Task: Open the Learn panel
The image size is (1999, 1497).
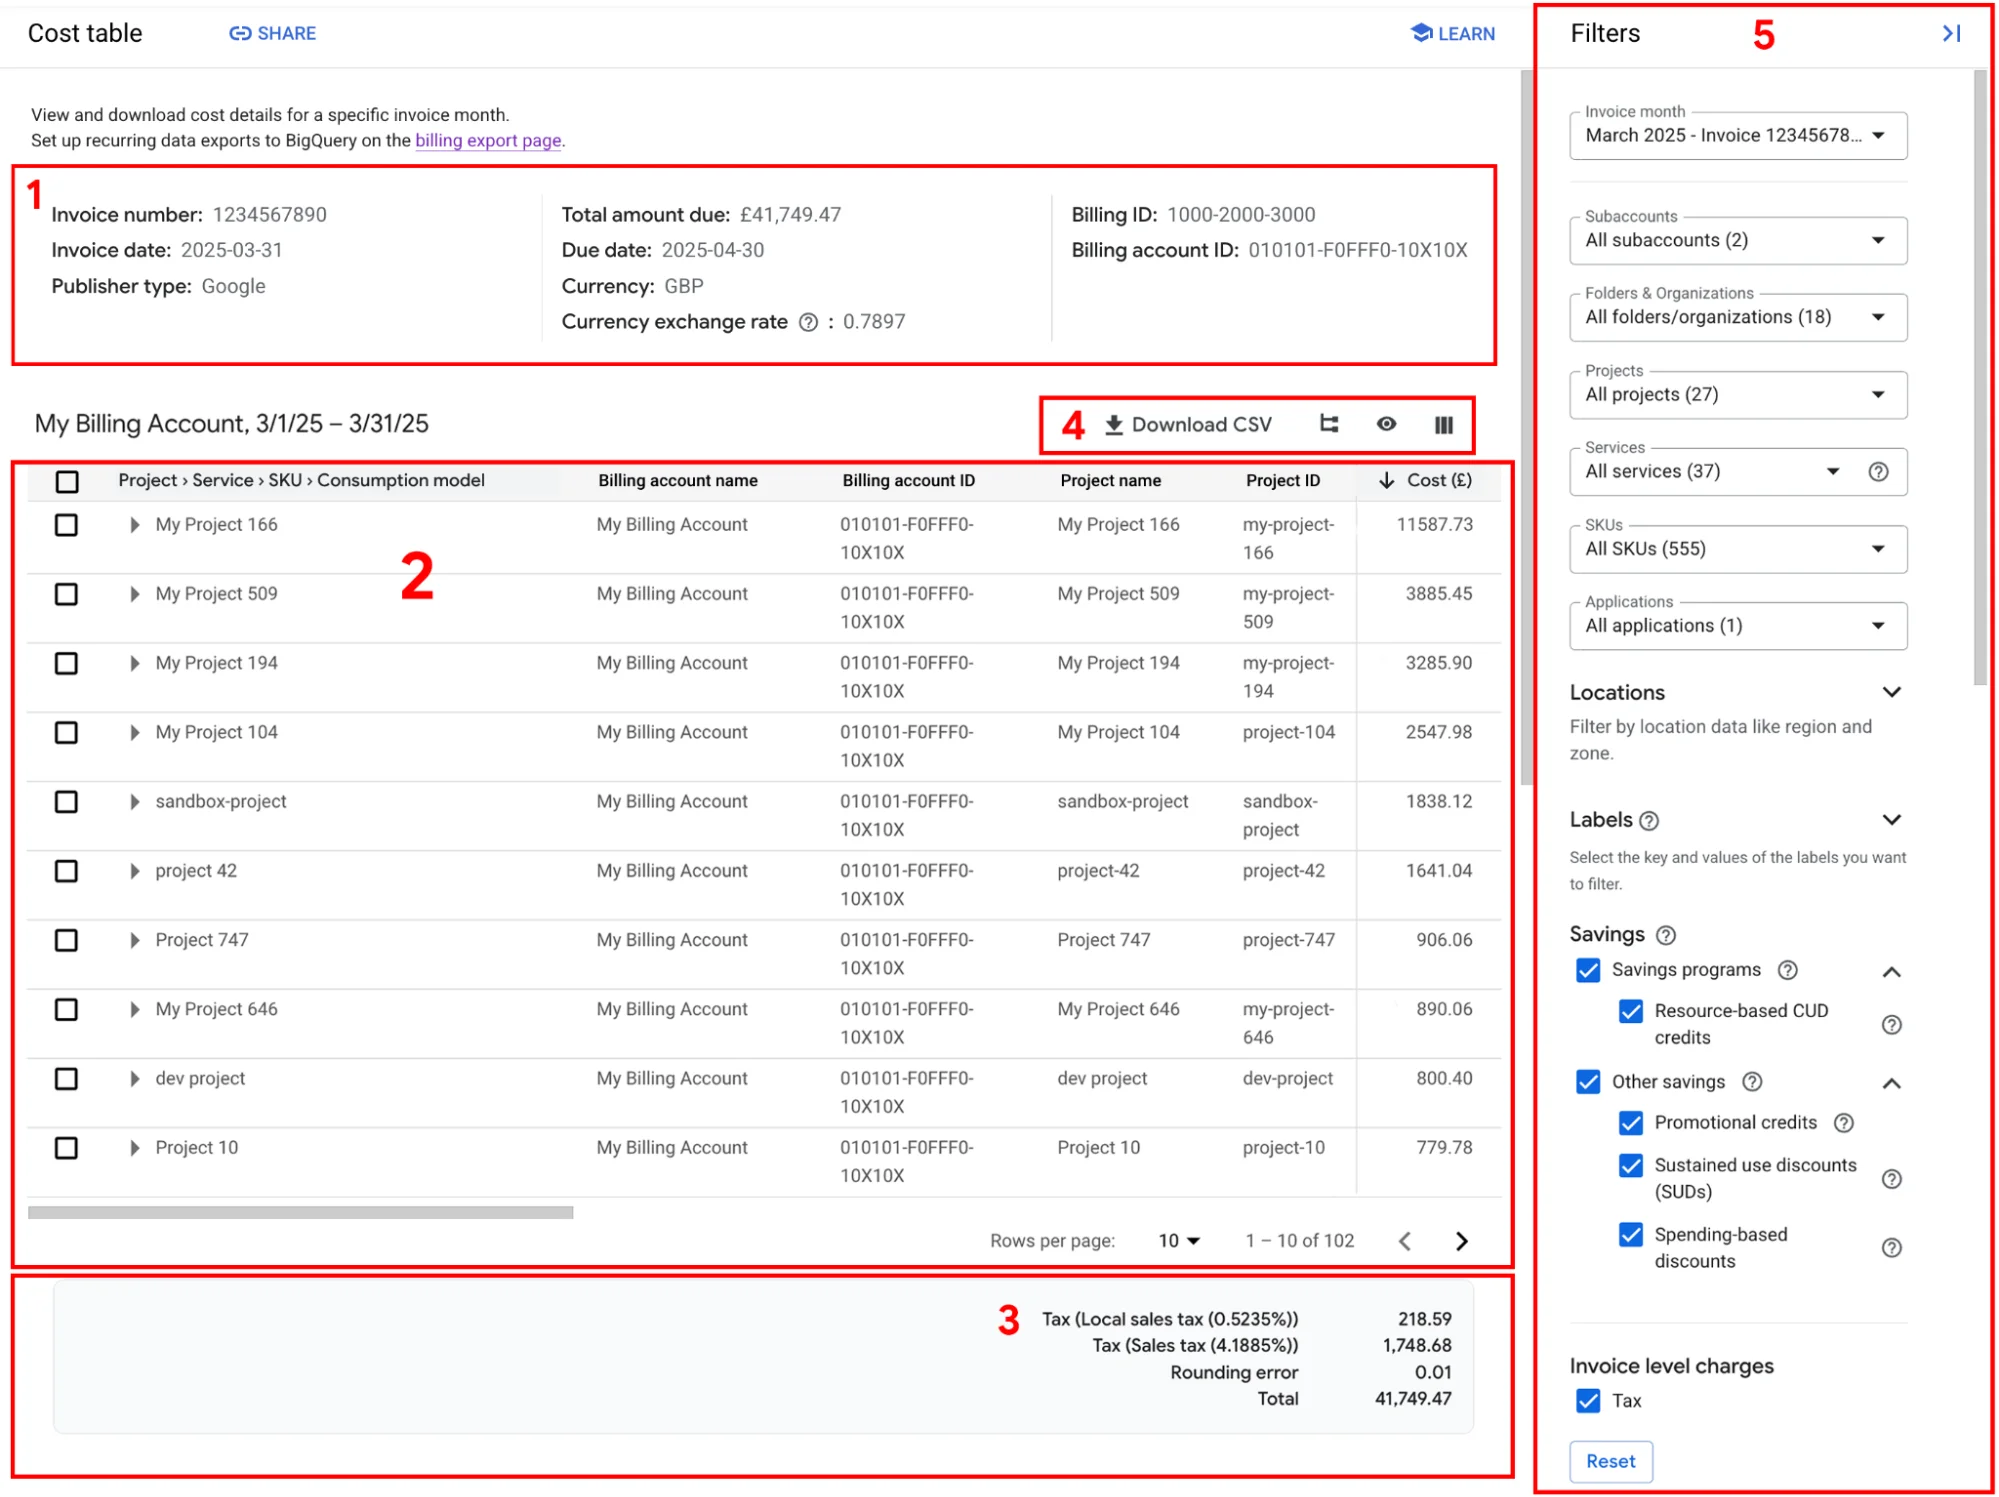Action: coord(1452,33)
